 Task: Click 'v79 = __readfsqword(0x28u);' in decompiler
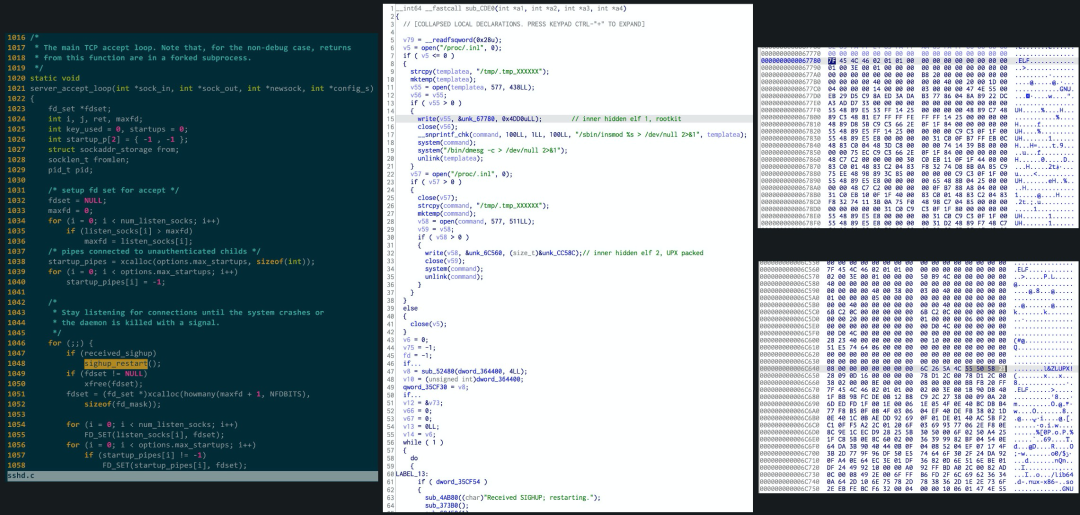(452, 40)
